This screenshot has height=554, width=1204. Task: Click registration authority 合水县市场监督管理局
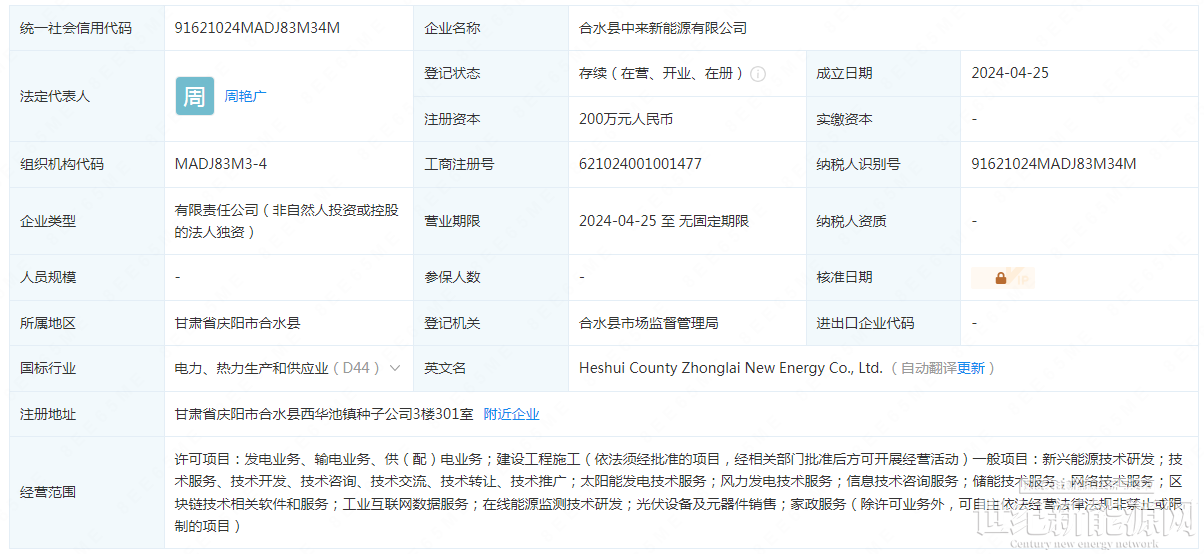tap(648, 323)
